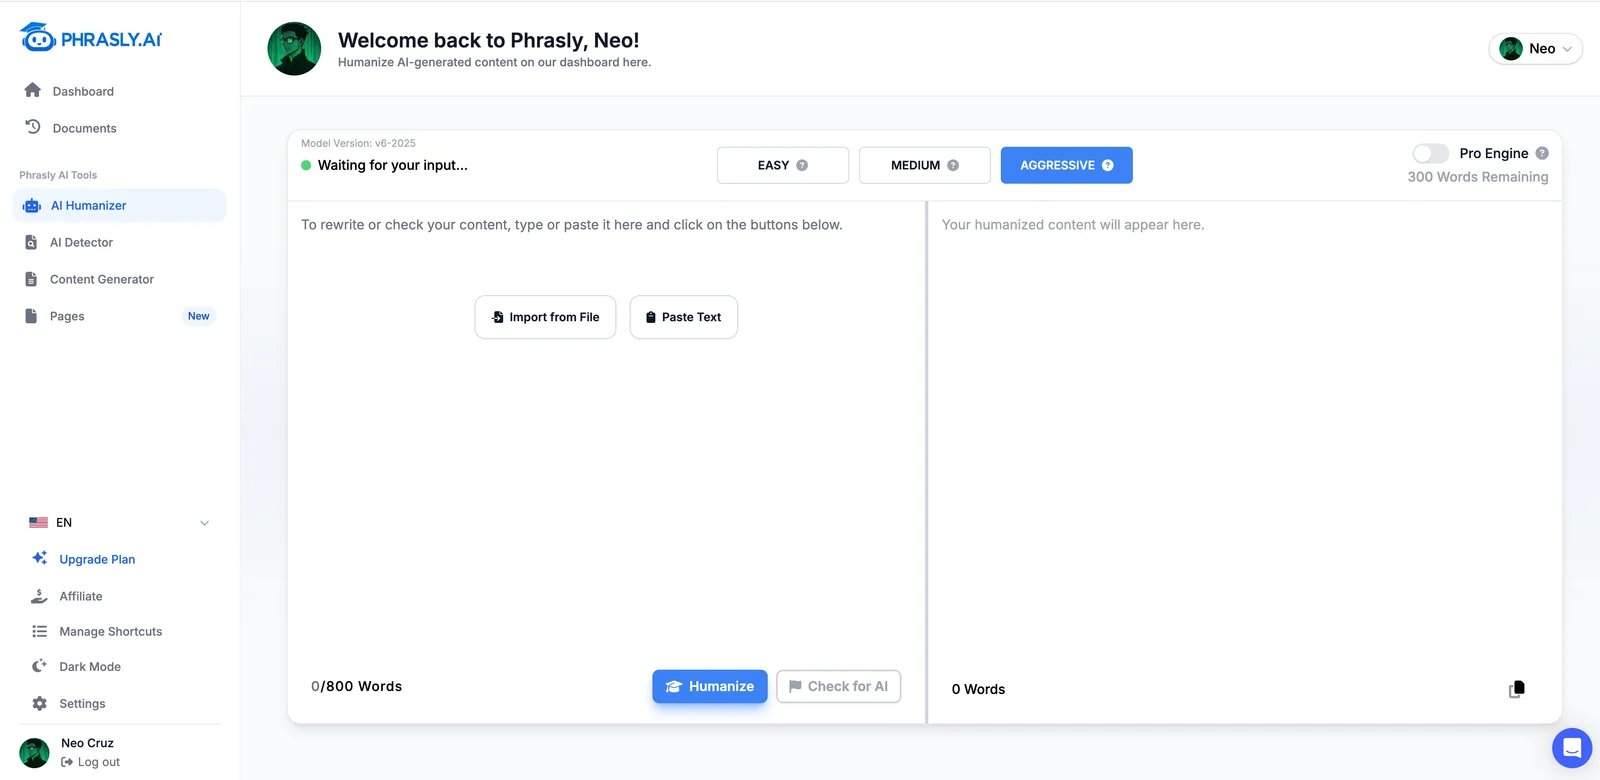Image resolution: width=1600 pixels, height=780 pixels.
Task: Click the Paste Text button
Action: point(684,317)
